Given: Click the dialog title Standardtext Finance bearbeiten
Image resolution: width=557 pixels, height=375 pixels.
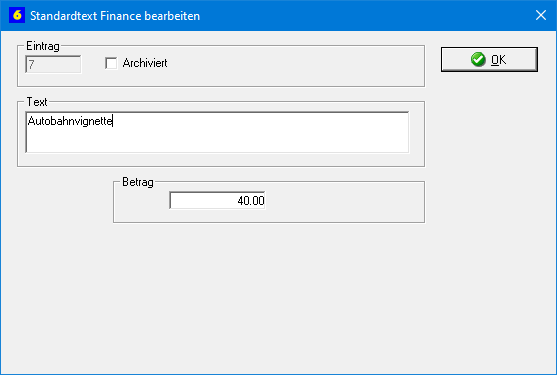Looking at the screenshot, I should (x=115, y=16).
